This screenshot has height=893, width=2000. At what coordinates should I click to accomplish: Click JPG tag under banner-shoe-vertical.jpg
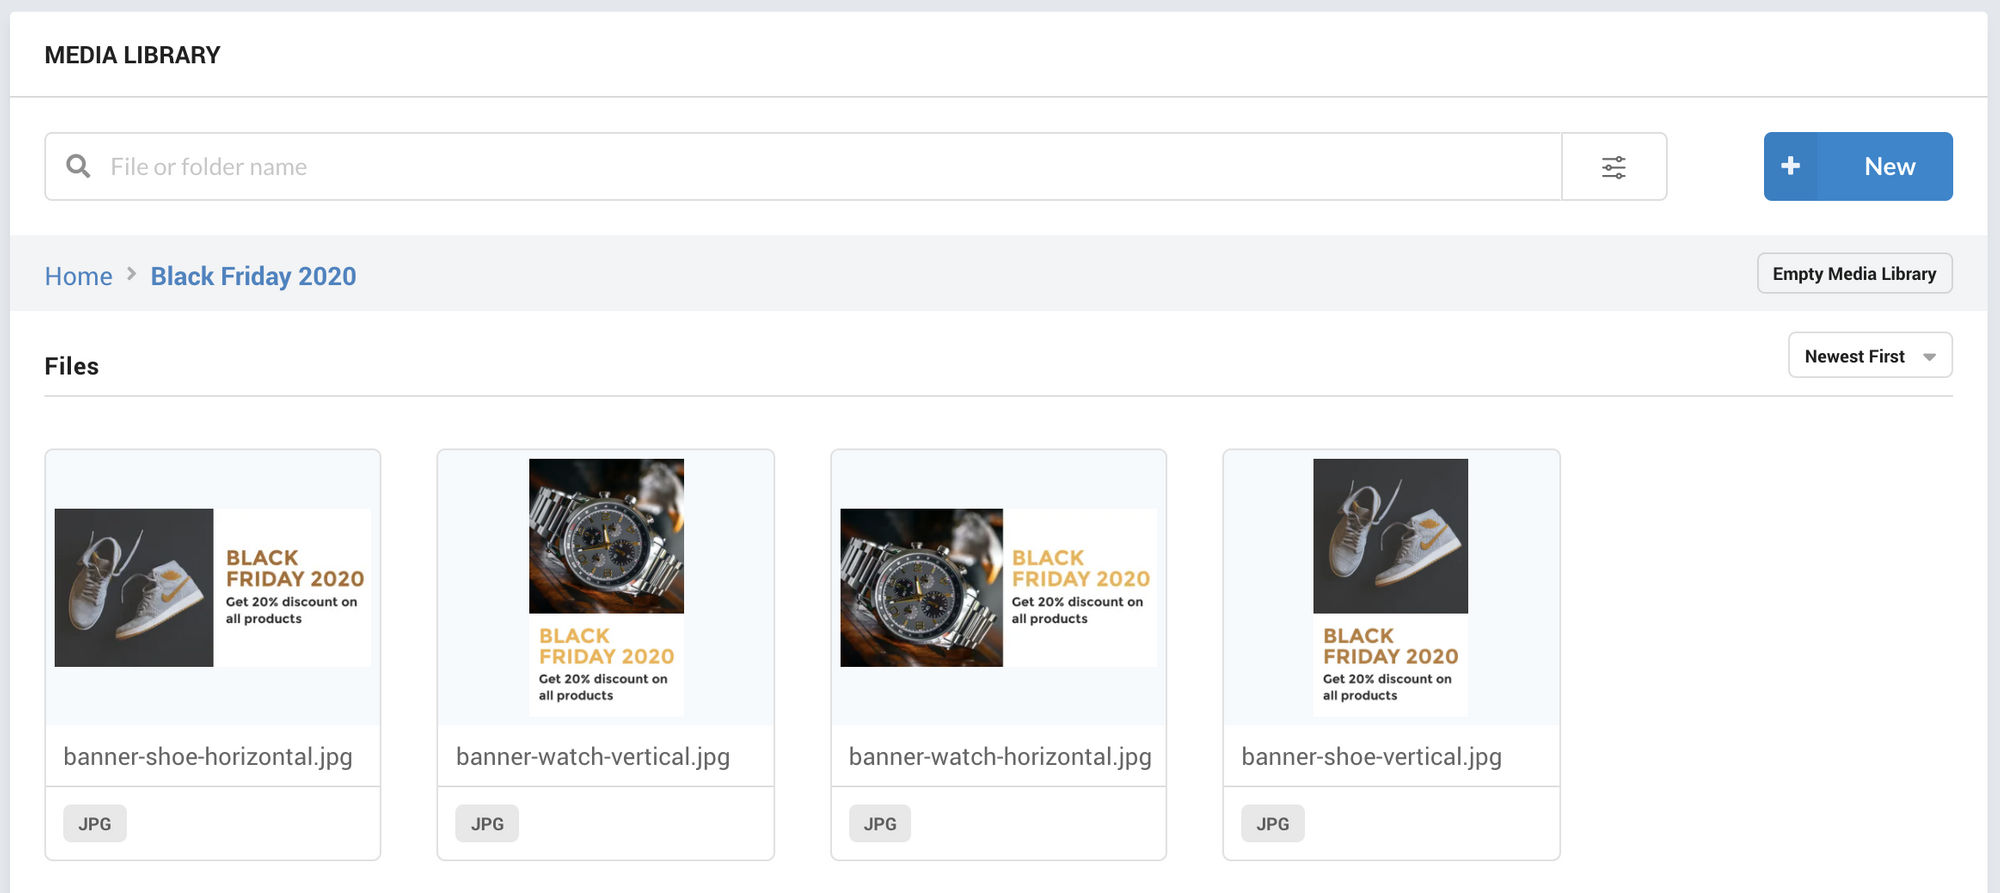coord(1273,824)
